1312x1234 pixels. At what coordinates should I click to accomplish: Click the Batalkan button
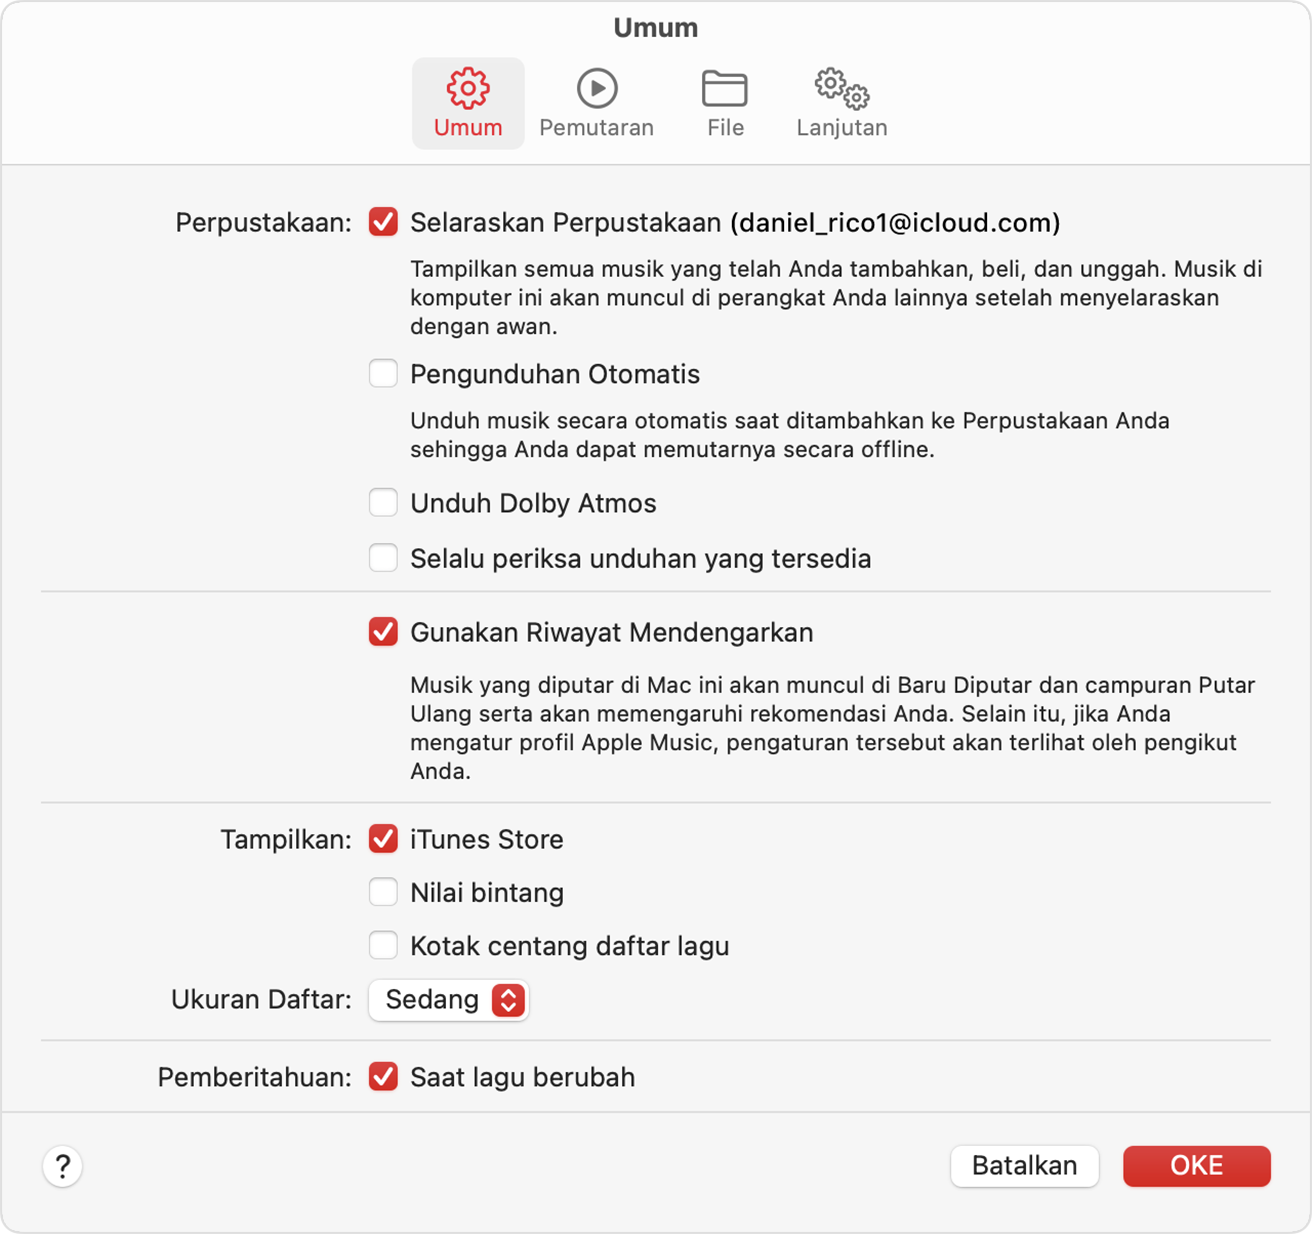point(1025,1166)
